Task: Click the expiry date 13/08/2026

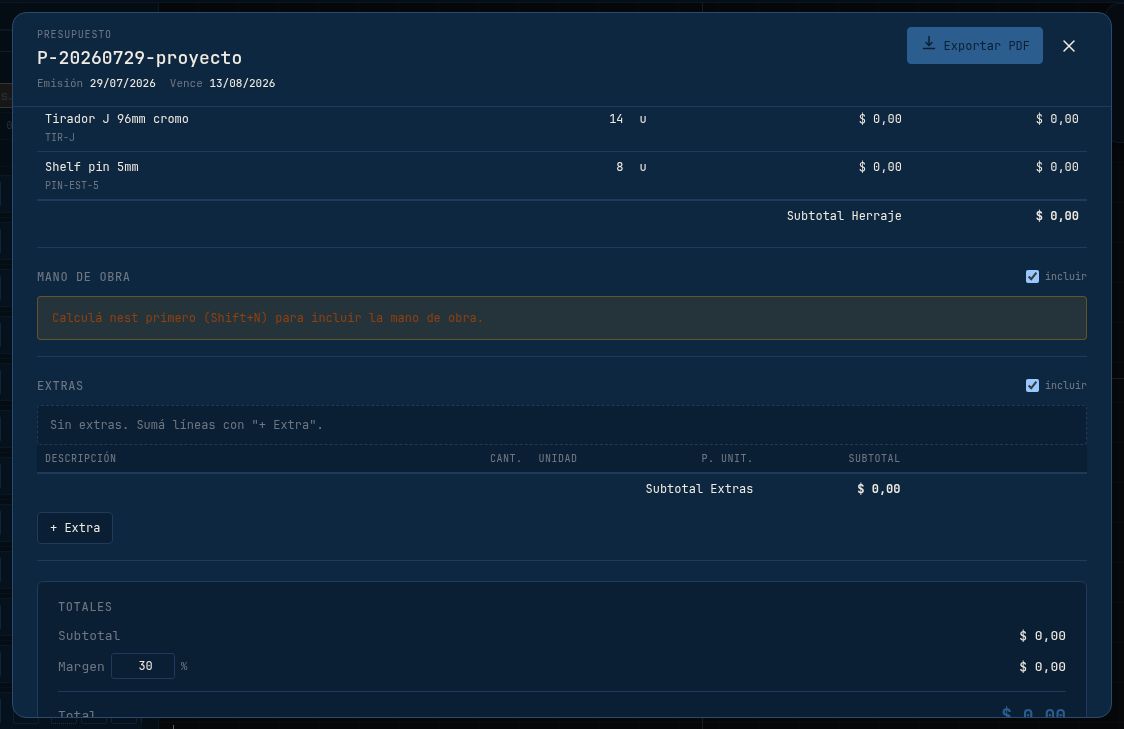Action: pyautogui.click(x=242, y=83)
